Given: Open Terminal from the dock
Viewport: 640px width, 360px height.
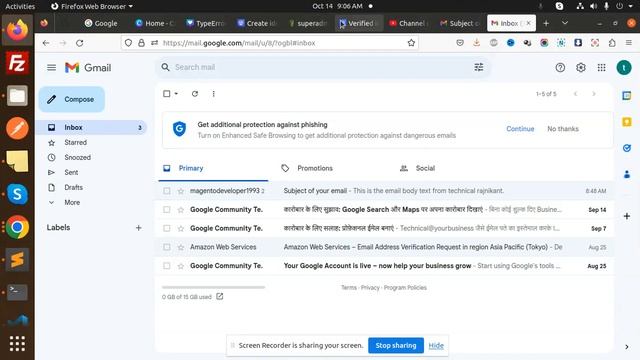Looking at the screenshot, I should point(17,292).
